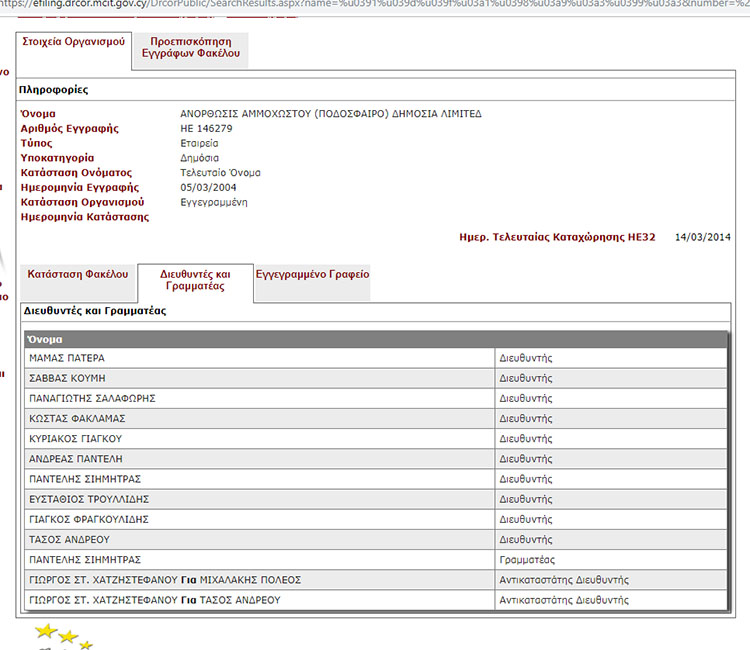The image size is (750, 650).
Task: Click the last filing date 14/03/2014
Action: pos(703,237)
